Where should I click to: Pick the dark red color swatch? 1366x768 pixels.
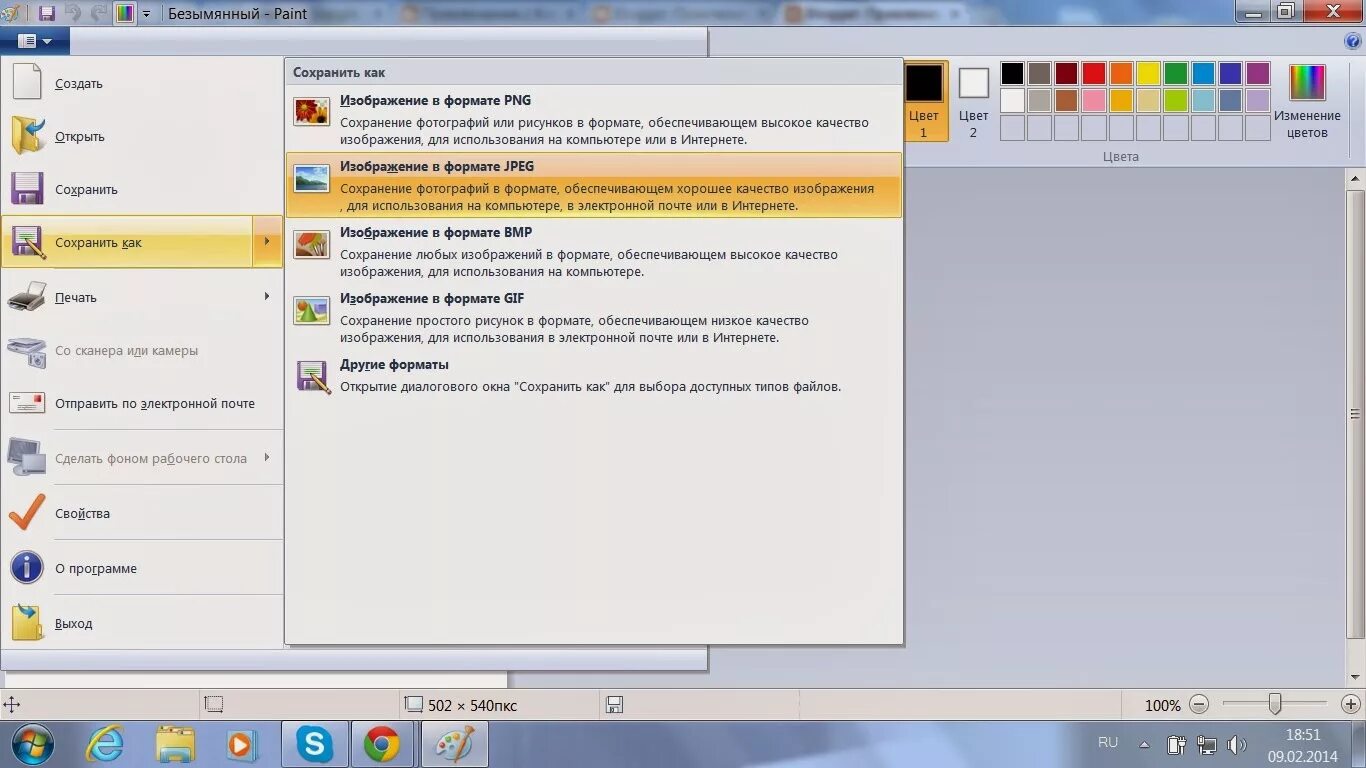pyautogui.click(x=1066, y=73)
